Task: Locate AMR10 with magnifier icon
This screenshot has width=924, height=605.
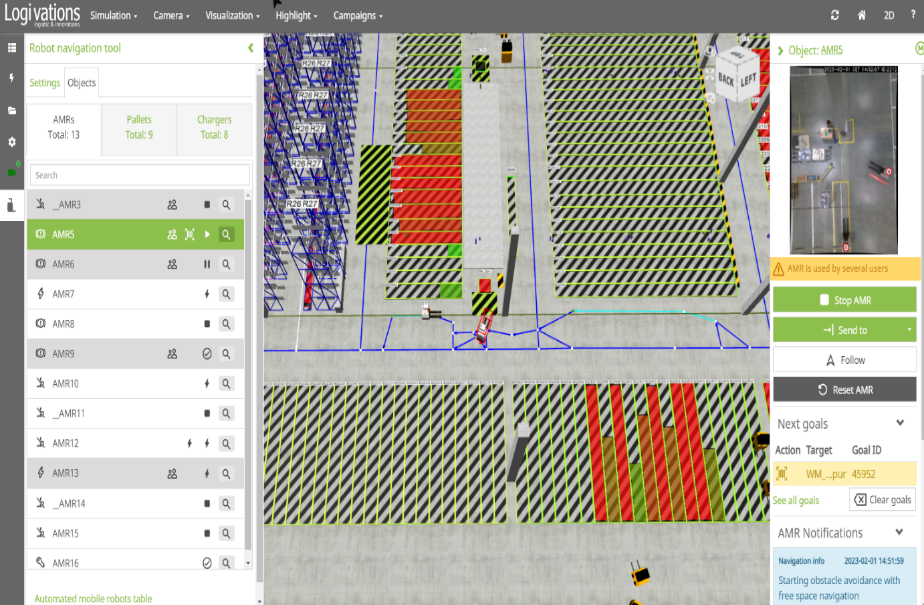Action: (226, 384)
